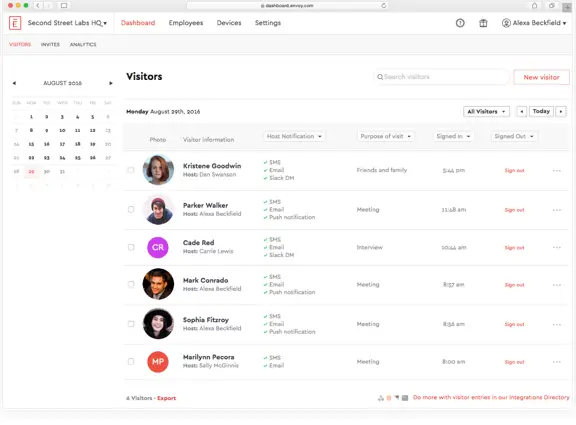Open more options for Kristene Goodwin

click(x=557, y=170)
